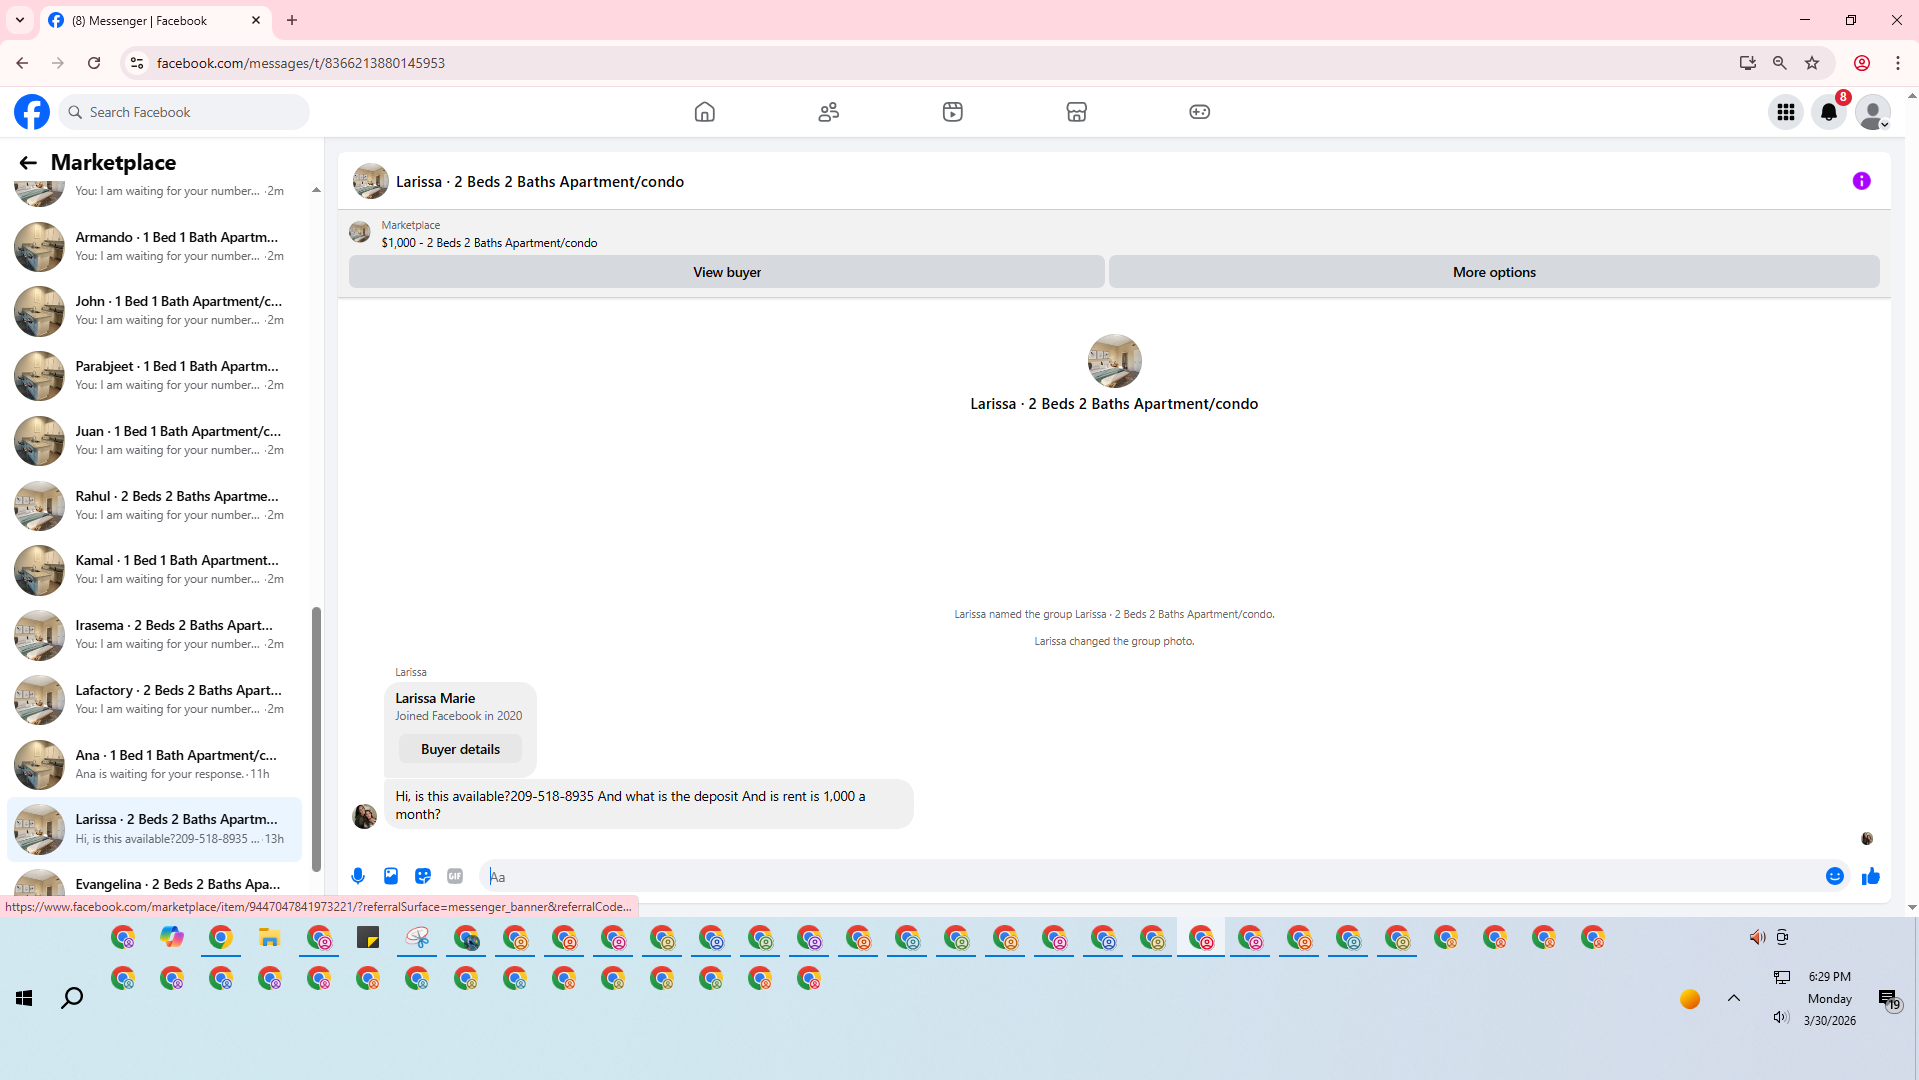Click the centered listing photo thumbnail
1919x1080 pixels.
pyautogui.click(x=1114, y=360)
